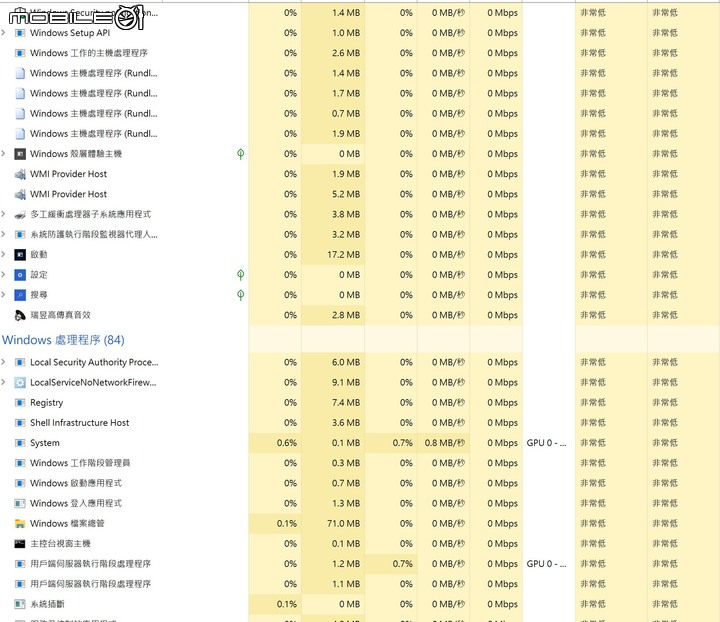The image size is (720, 622).
Task: Expand the LocalServiceNoNetworkFirewall service group
Action: point(4,383)
